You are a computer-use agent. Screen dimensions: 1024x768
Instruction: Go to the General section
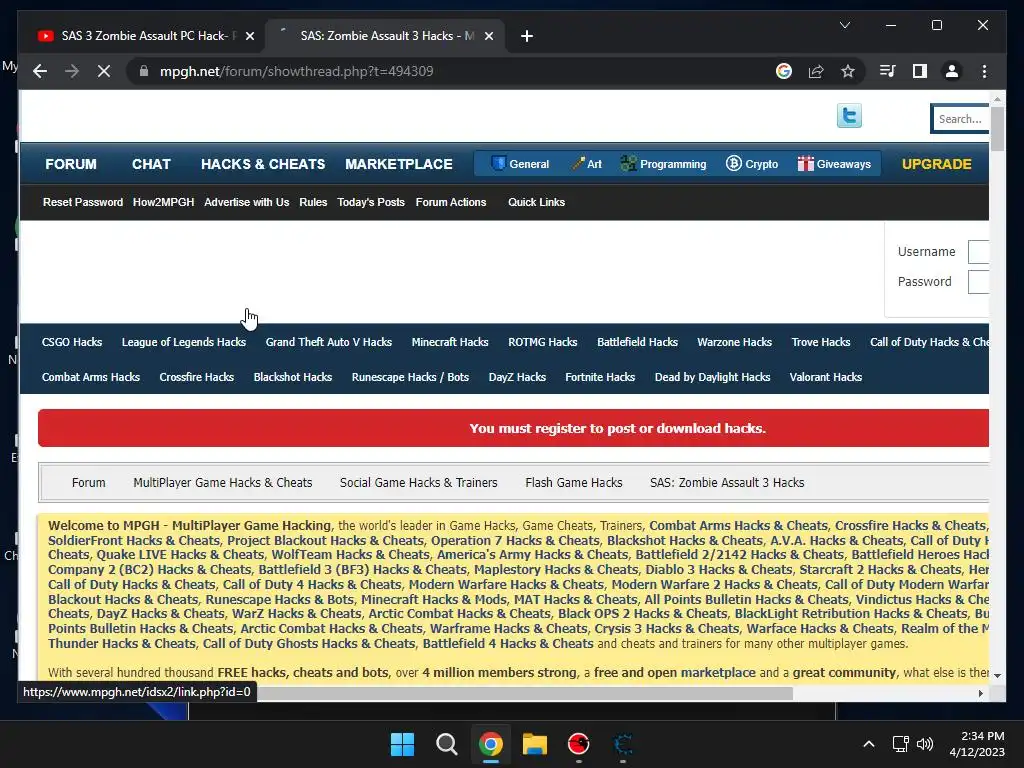click(x=520, y=164)
